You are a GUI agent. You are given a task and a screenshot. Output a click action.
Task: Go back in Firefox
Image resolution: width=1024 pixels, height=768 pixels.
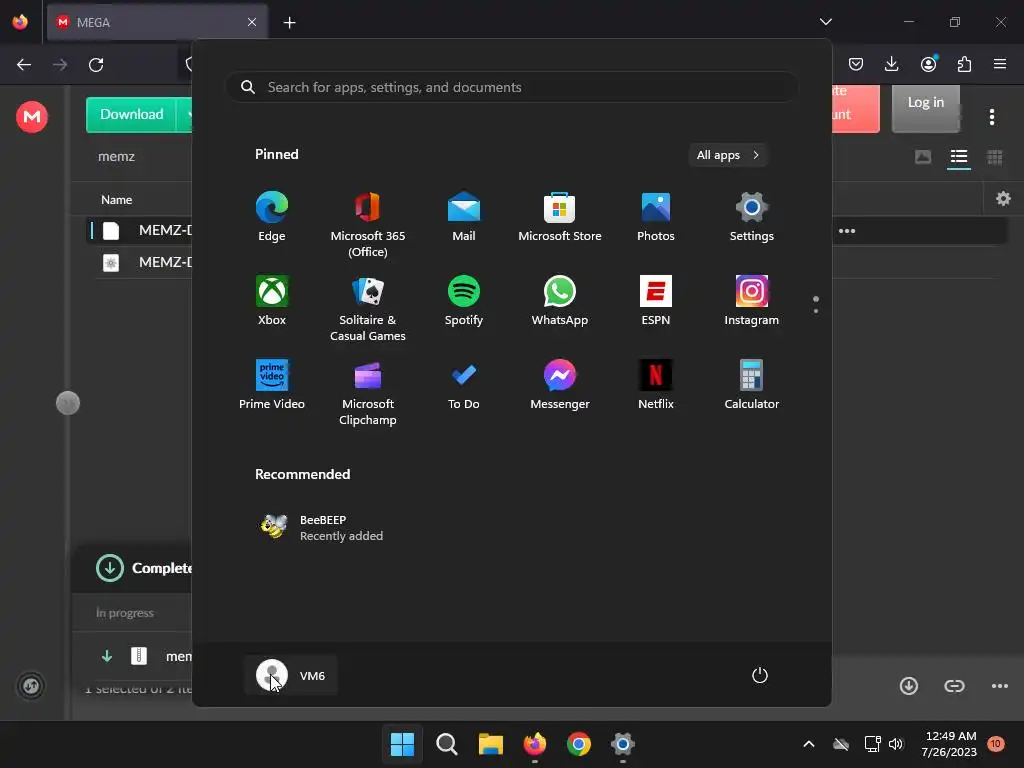(24, 65)
